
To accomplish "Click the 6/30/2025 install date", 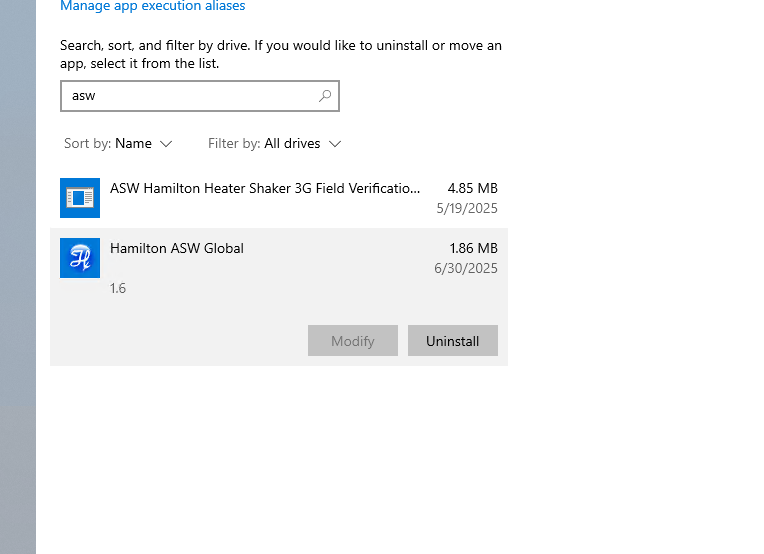I will click(466, 268).
